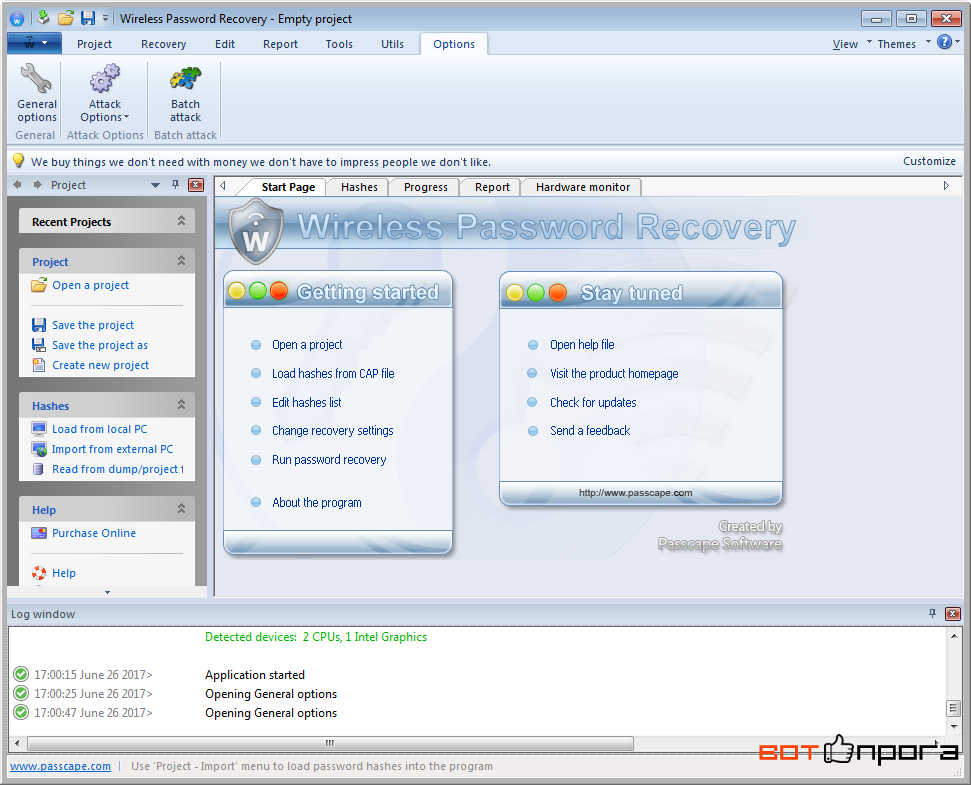Click the Help lifebuoy icon
This screenshot has height=785, width=971.
39,573
